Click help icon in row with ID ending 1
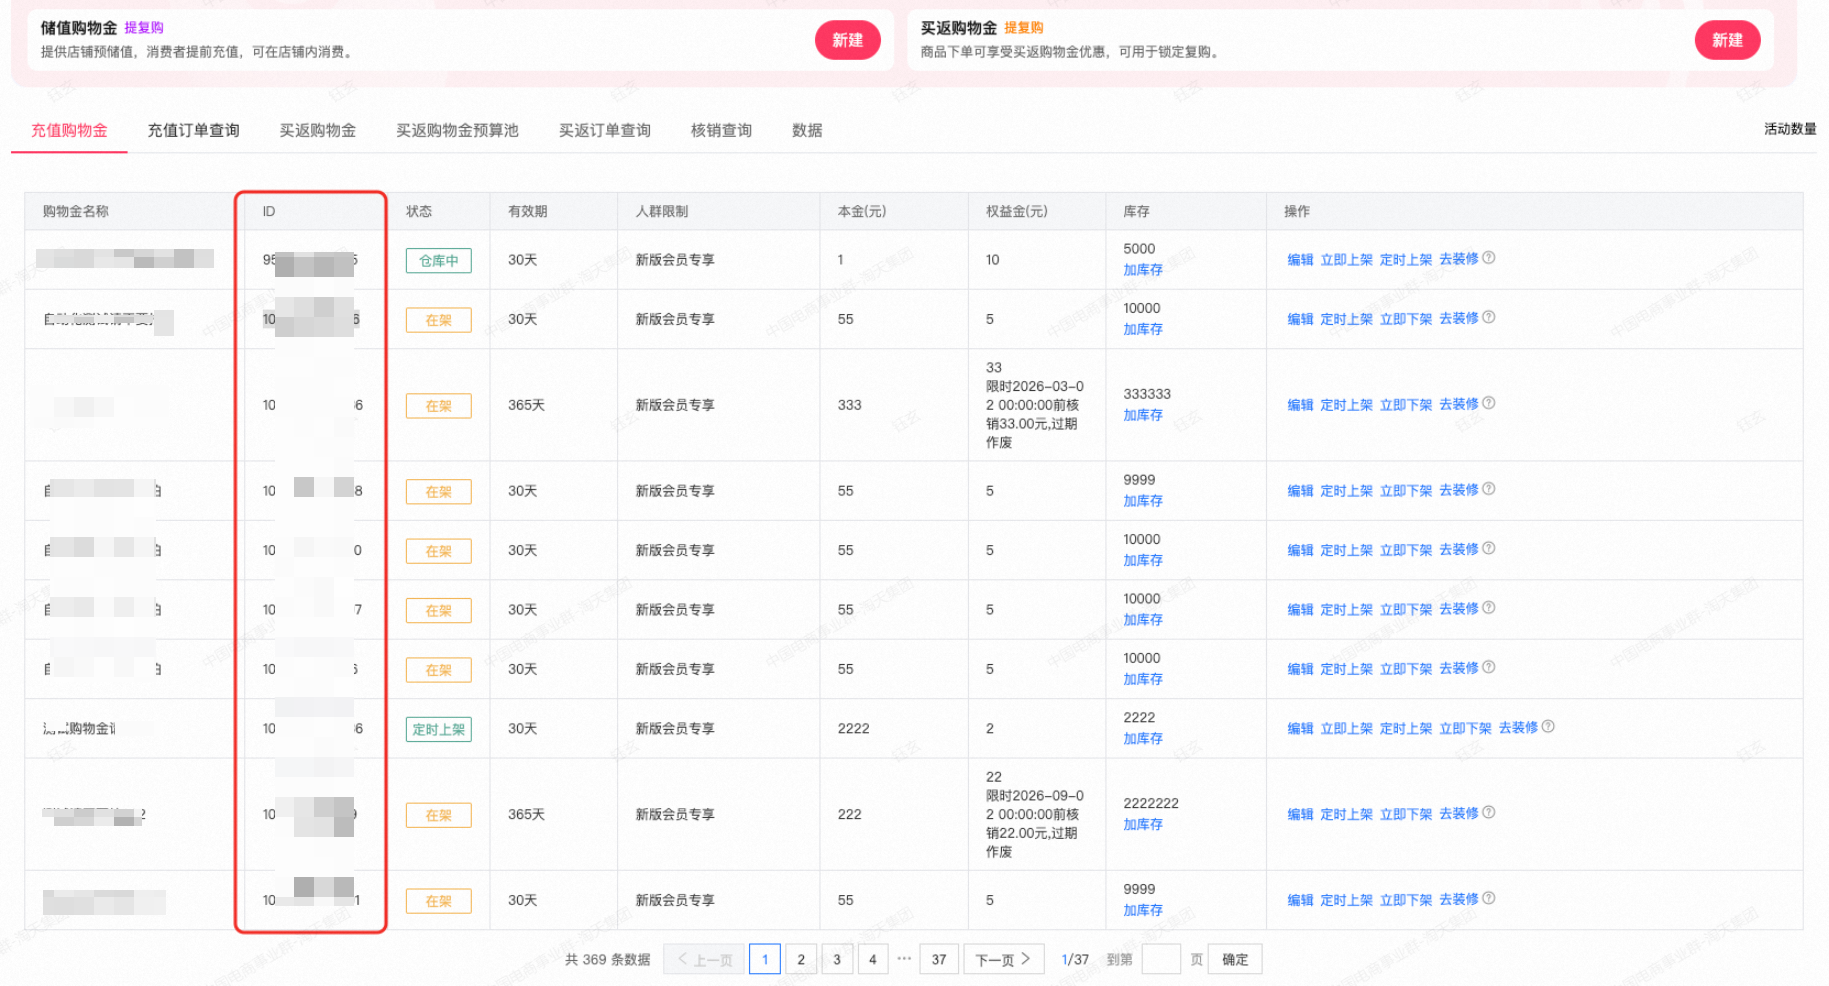The image size is (1829, 986). 1488,899
